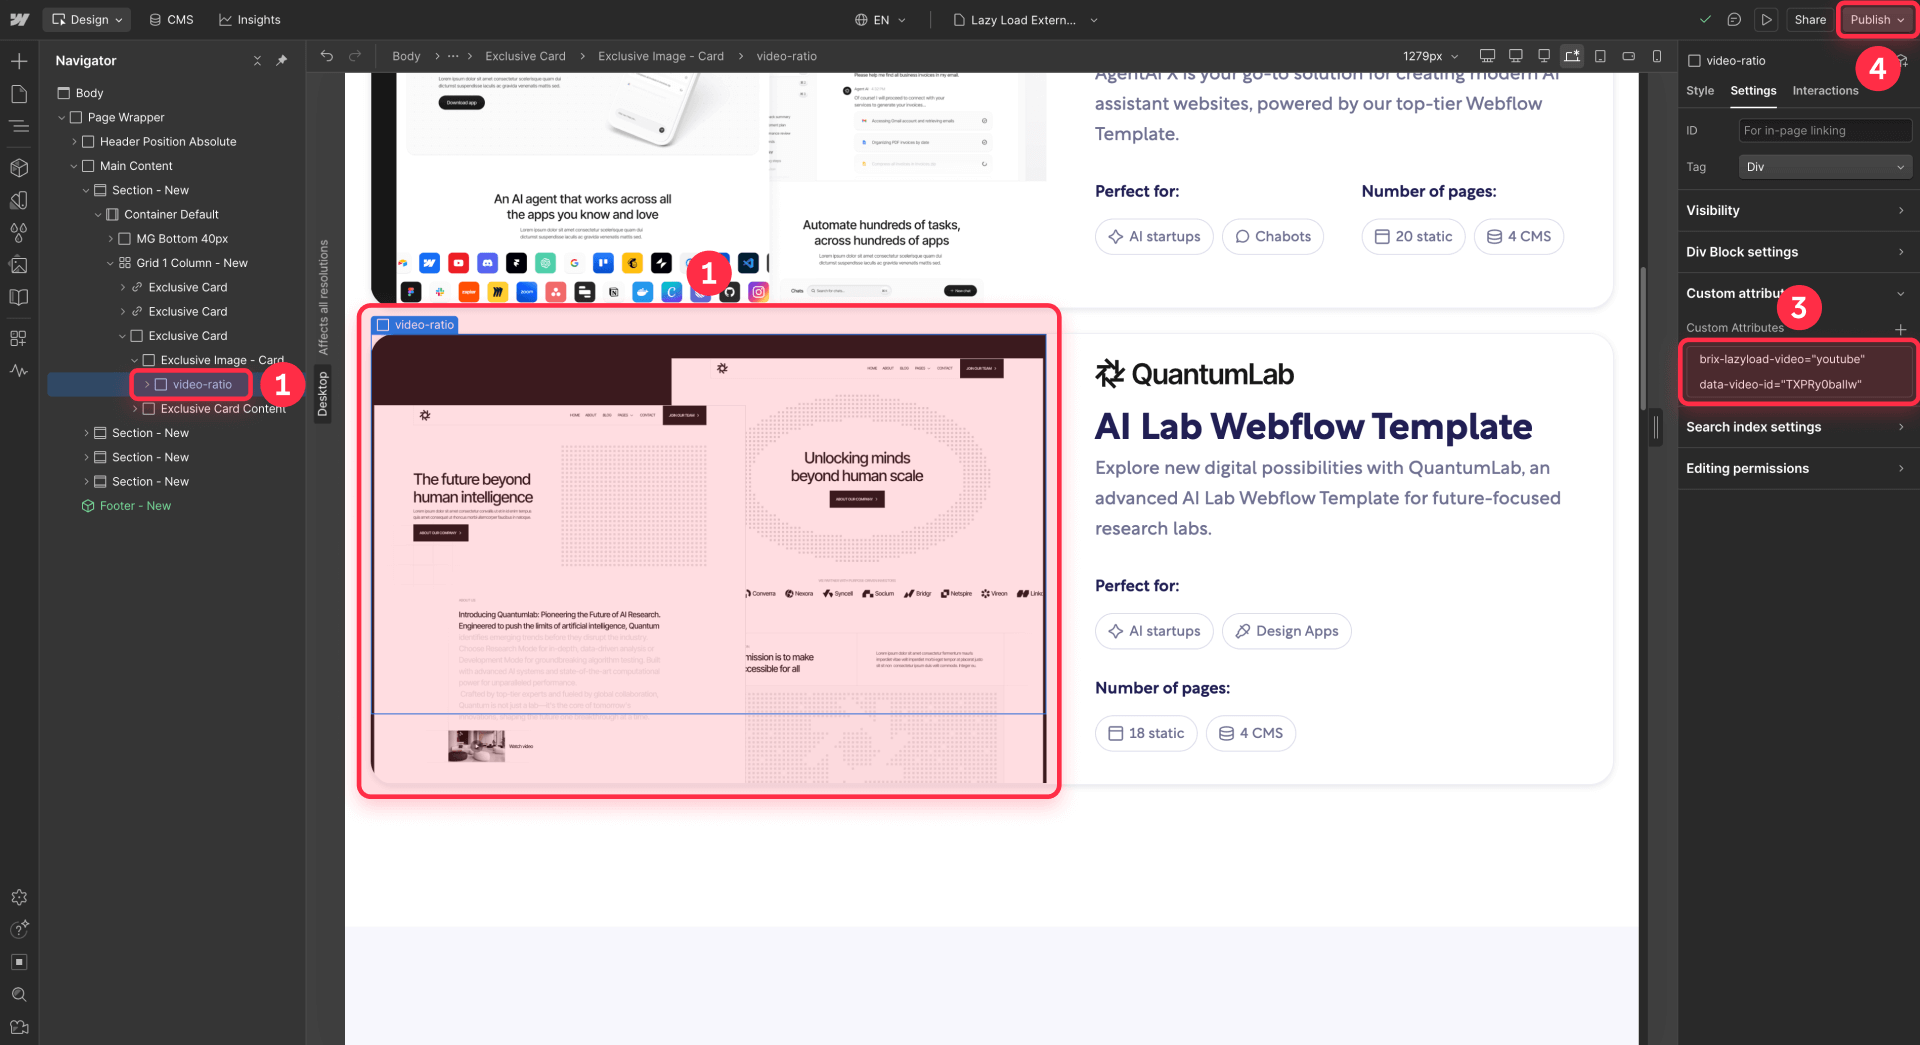Screen dimensions: 1920x1045
Task: Click Body in the breadcrumb
Action: point(406,56)
